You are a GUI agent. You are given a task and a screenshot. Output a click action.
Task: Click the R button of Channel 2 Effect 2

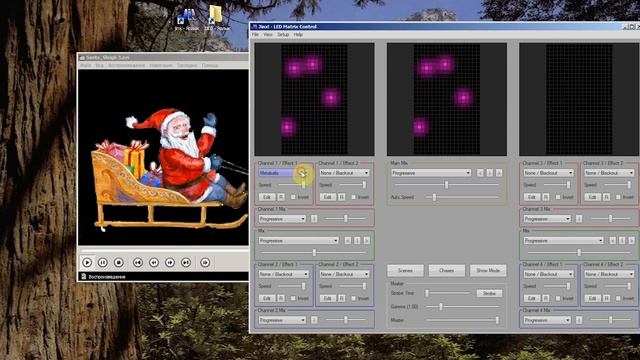342,298
